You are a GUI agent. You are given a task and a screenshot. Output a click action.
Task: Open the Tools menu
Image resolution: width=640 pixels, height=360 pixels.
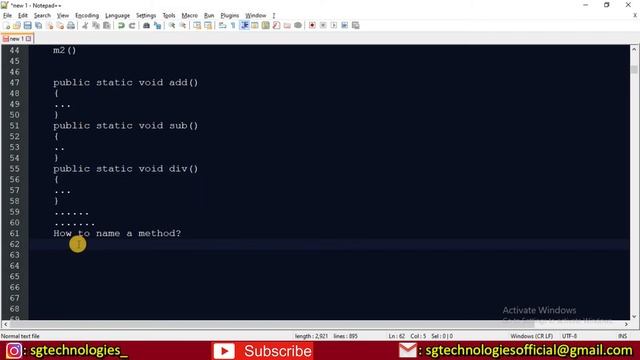(x=169, y=16)
